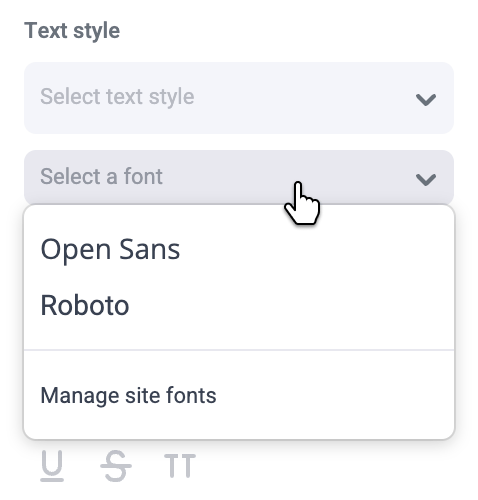
Task: Enable the crossed-out S text style
Action: pos(116,466)
